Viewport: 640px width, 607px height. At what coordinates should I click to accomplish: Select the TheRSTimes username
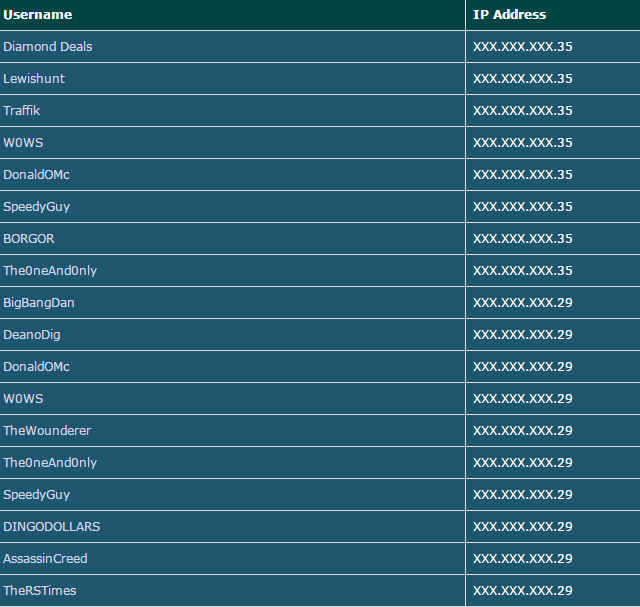40,591
